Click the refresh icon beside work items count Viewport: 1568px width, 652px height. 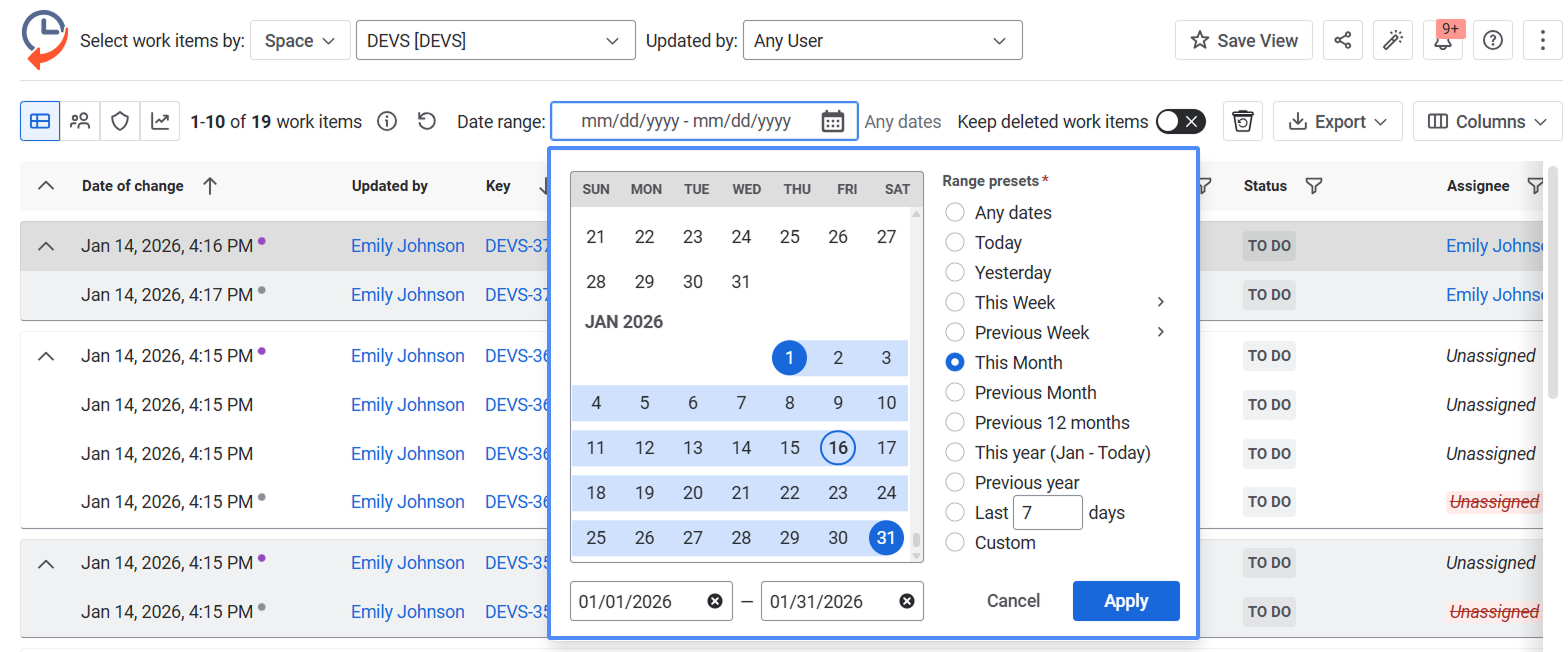tap(427, 121)
